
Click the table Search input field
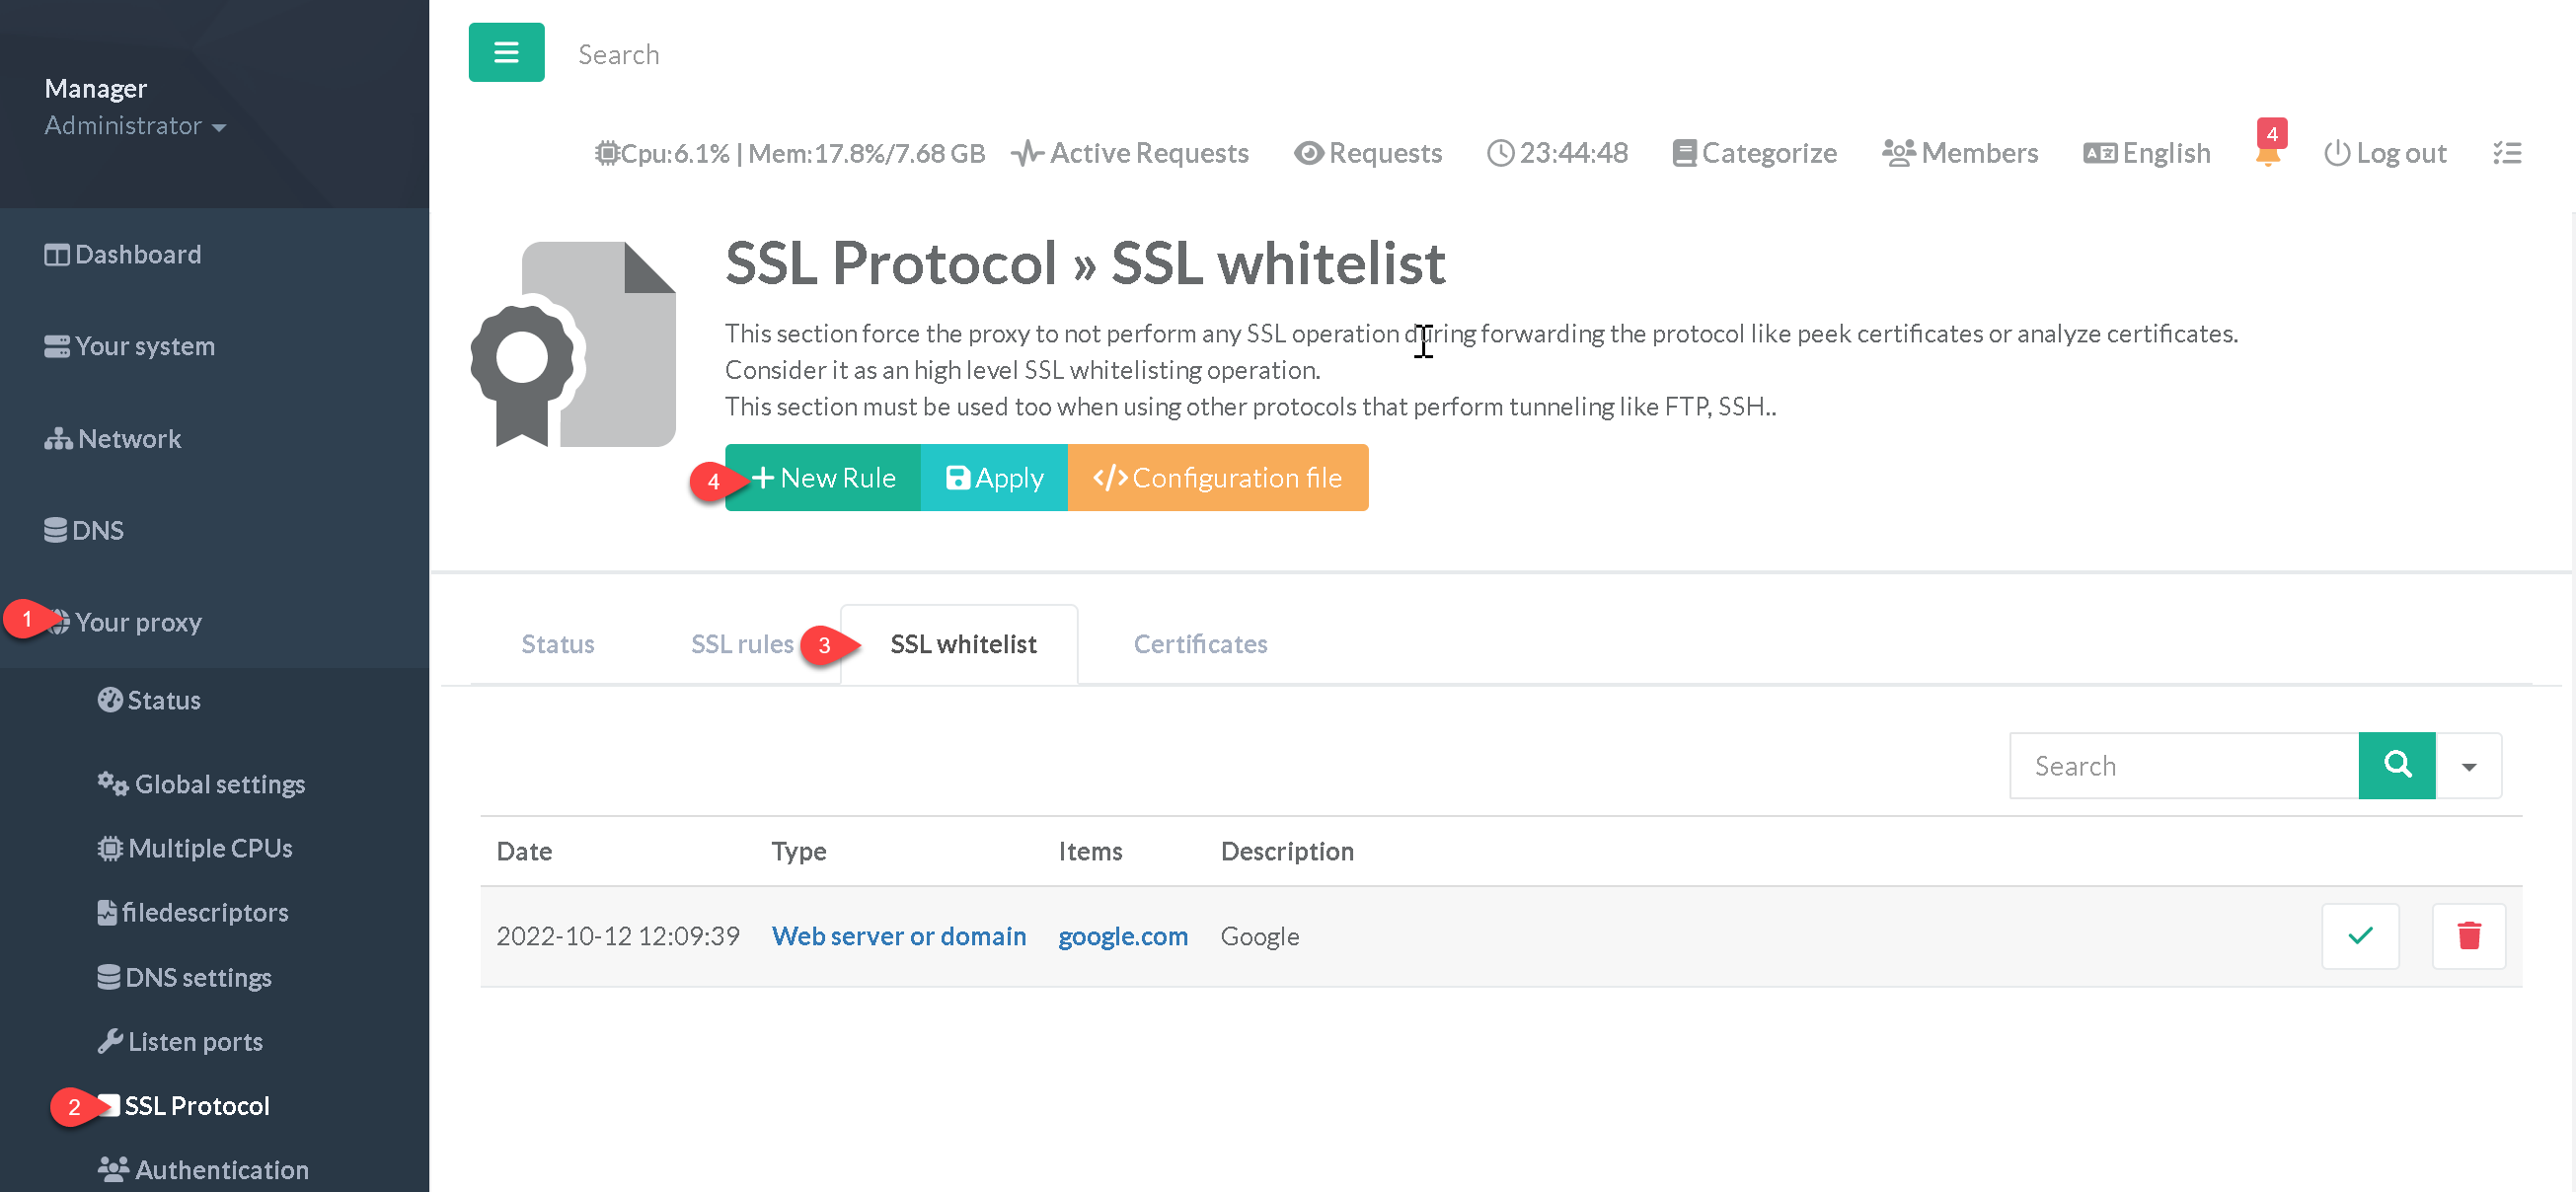point(2183,766)
